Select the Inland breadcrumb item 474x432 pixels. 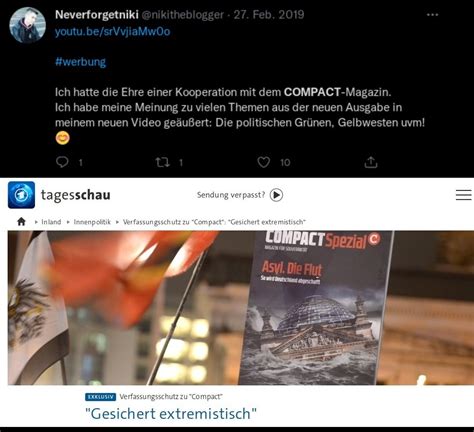tap(51, 222)
